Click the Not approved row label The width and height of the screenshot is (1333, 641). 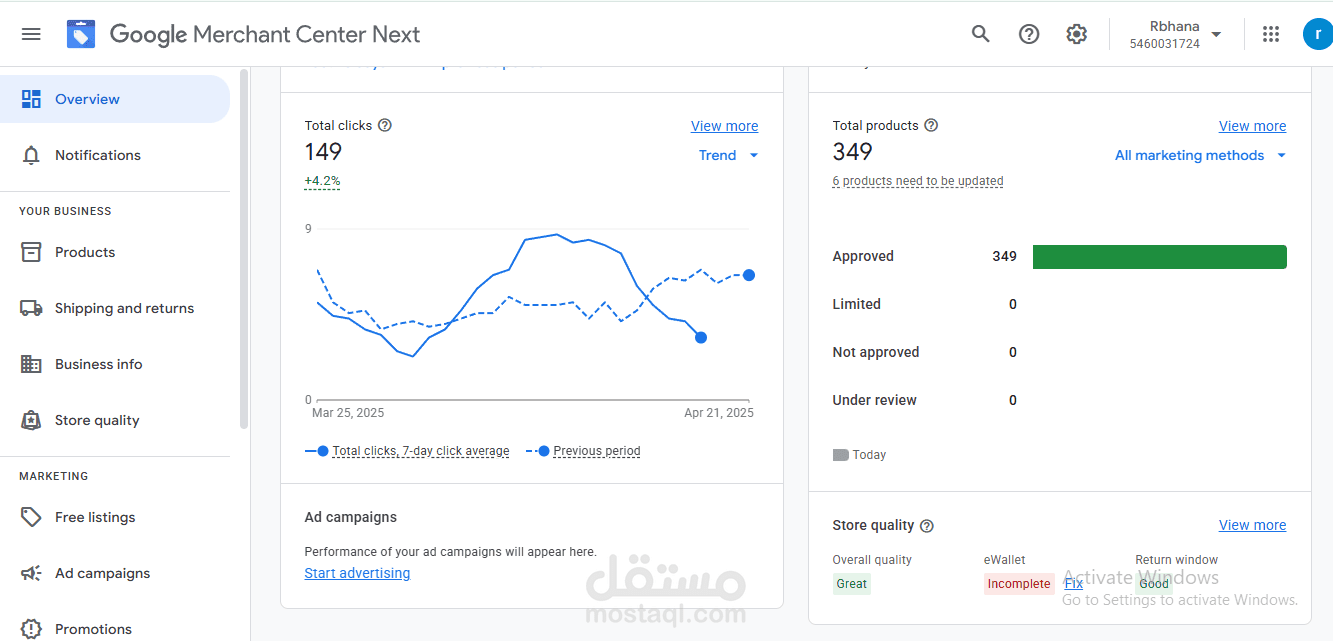pos(876,352)
